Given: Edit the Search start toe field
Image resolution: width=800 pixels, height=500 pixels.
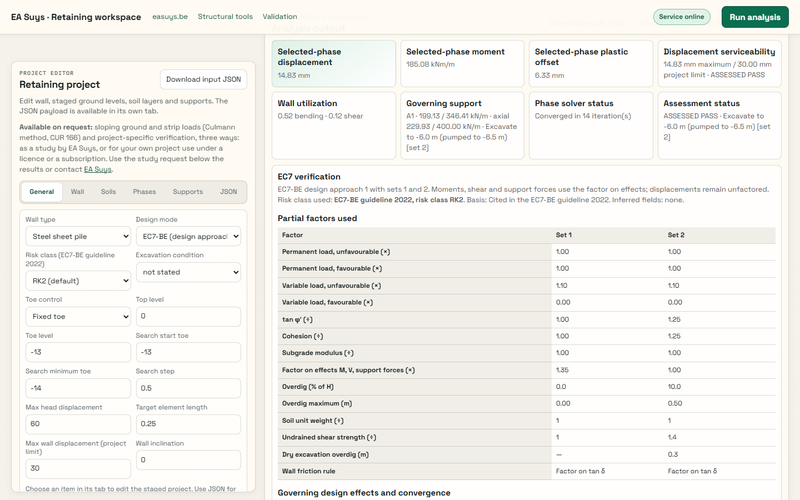Looking at the screenshot, I should 188,352.
